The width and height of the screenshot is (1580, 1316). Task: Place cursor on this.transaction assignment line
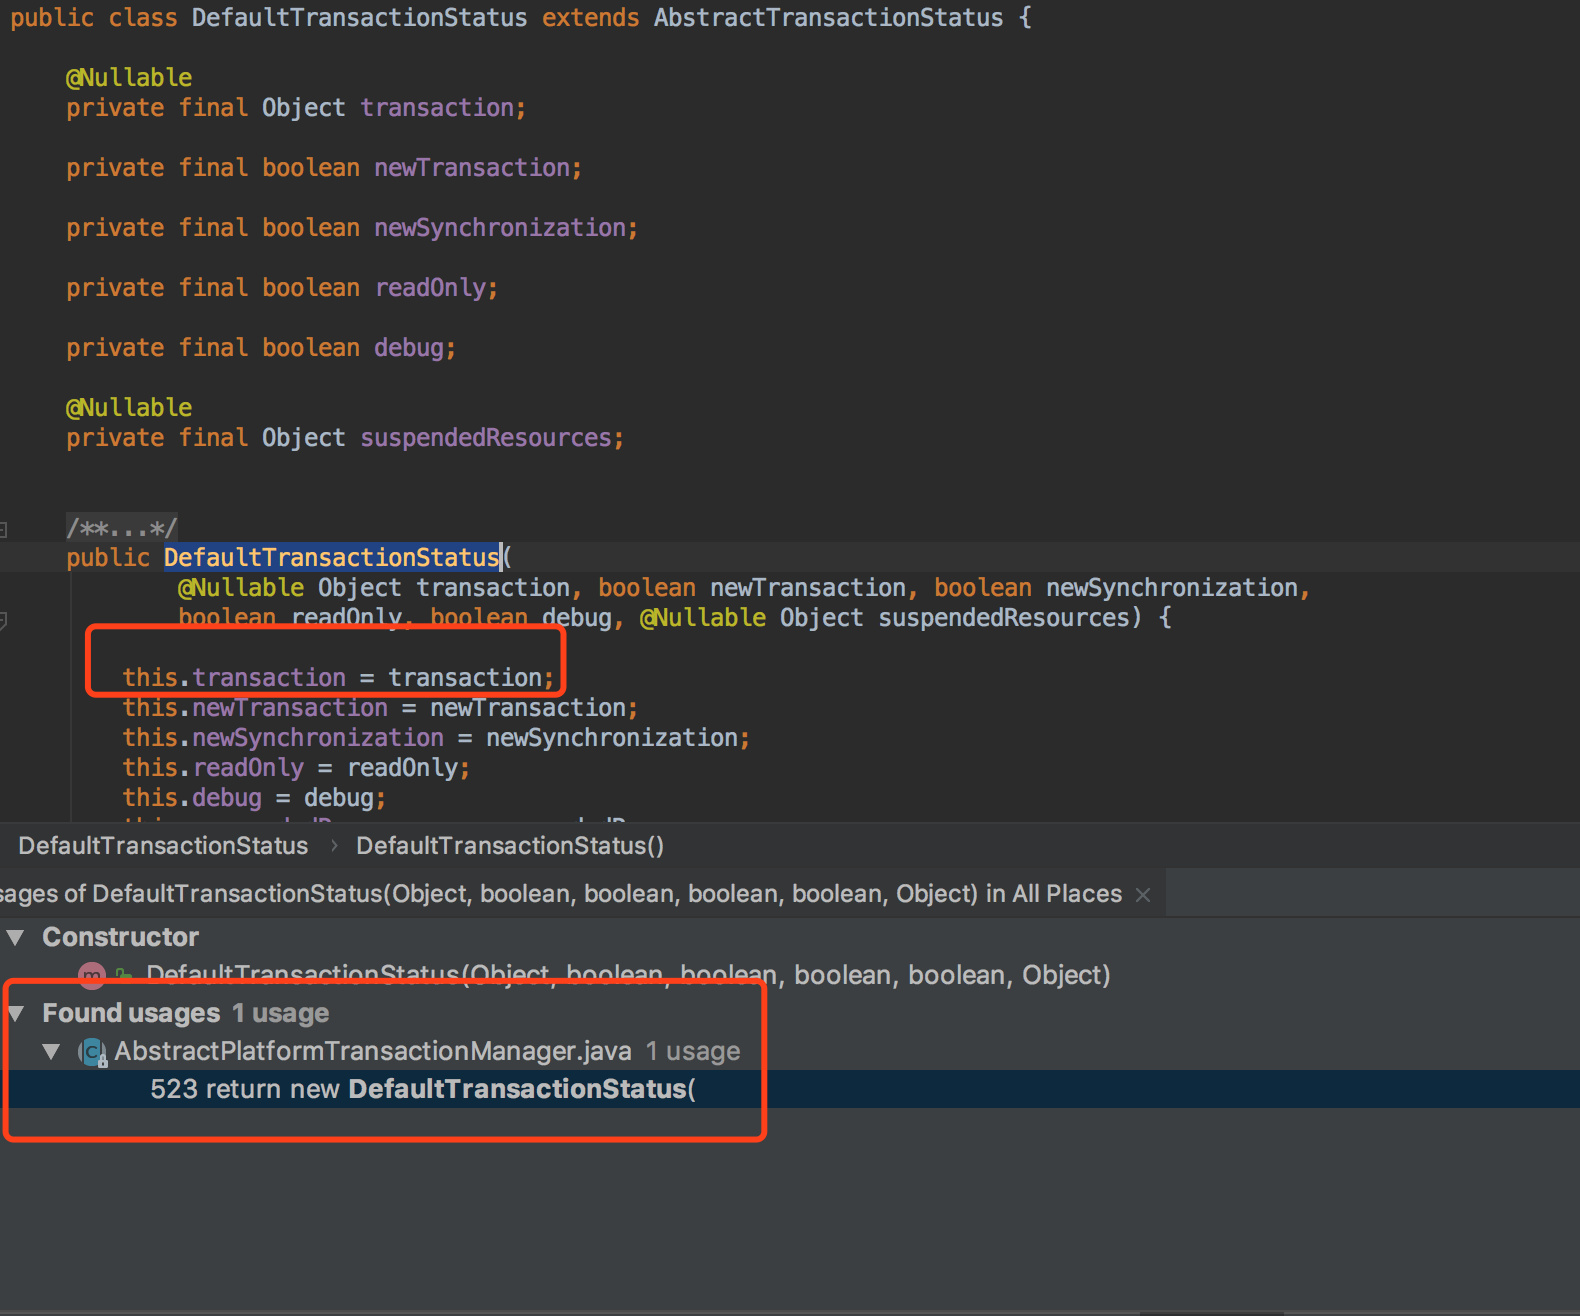337,678
